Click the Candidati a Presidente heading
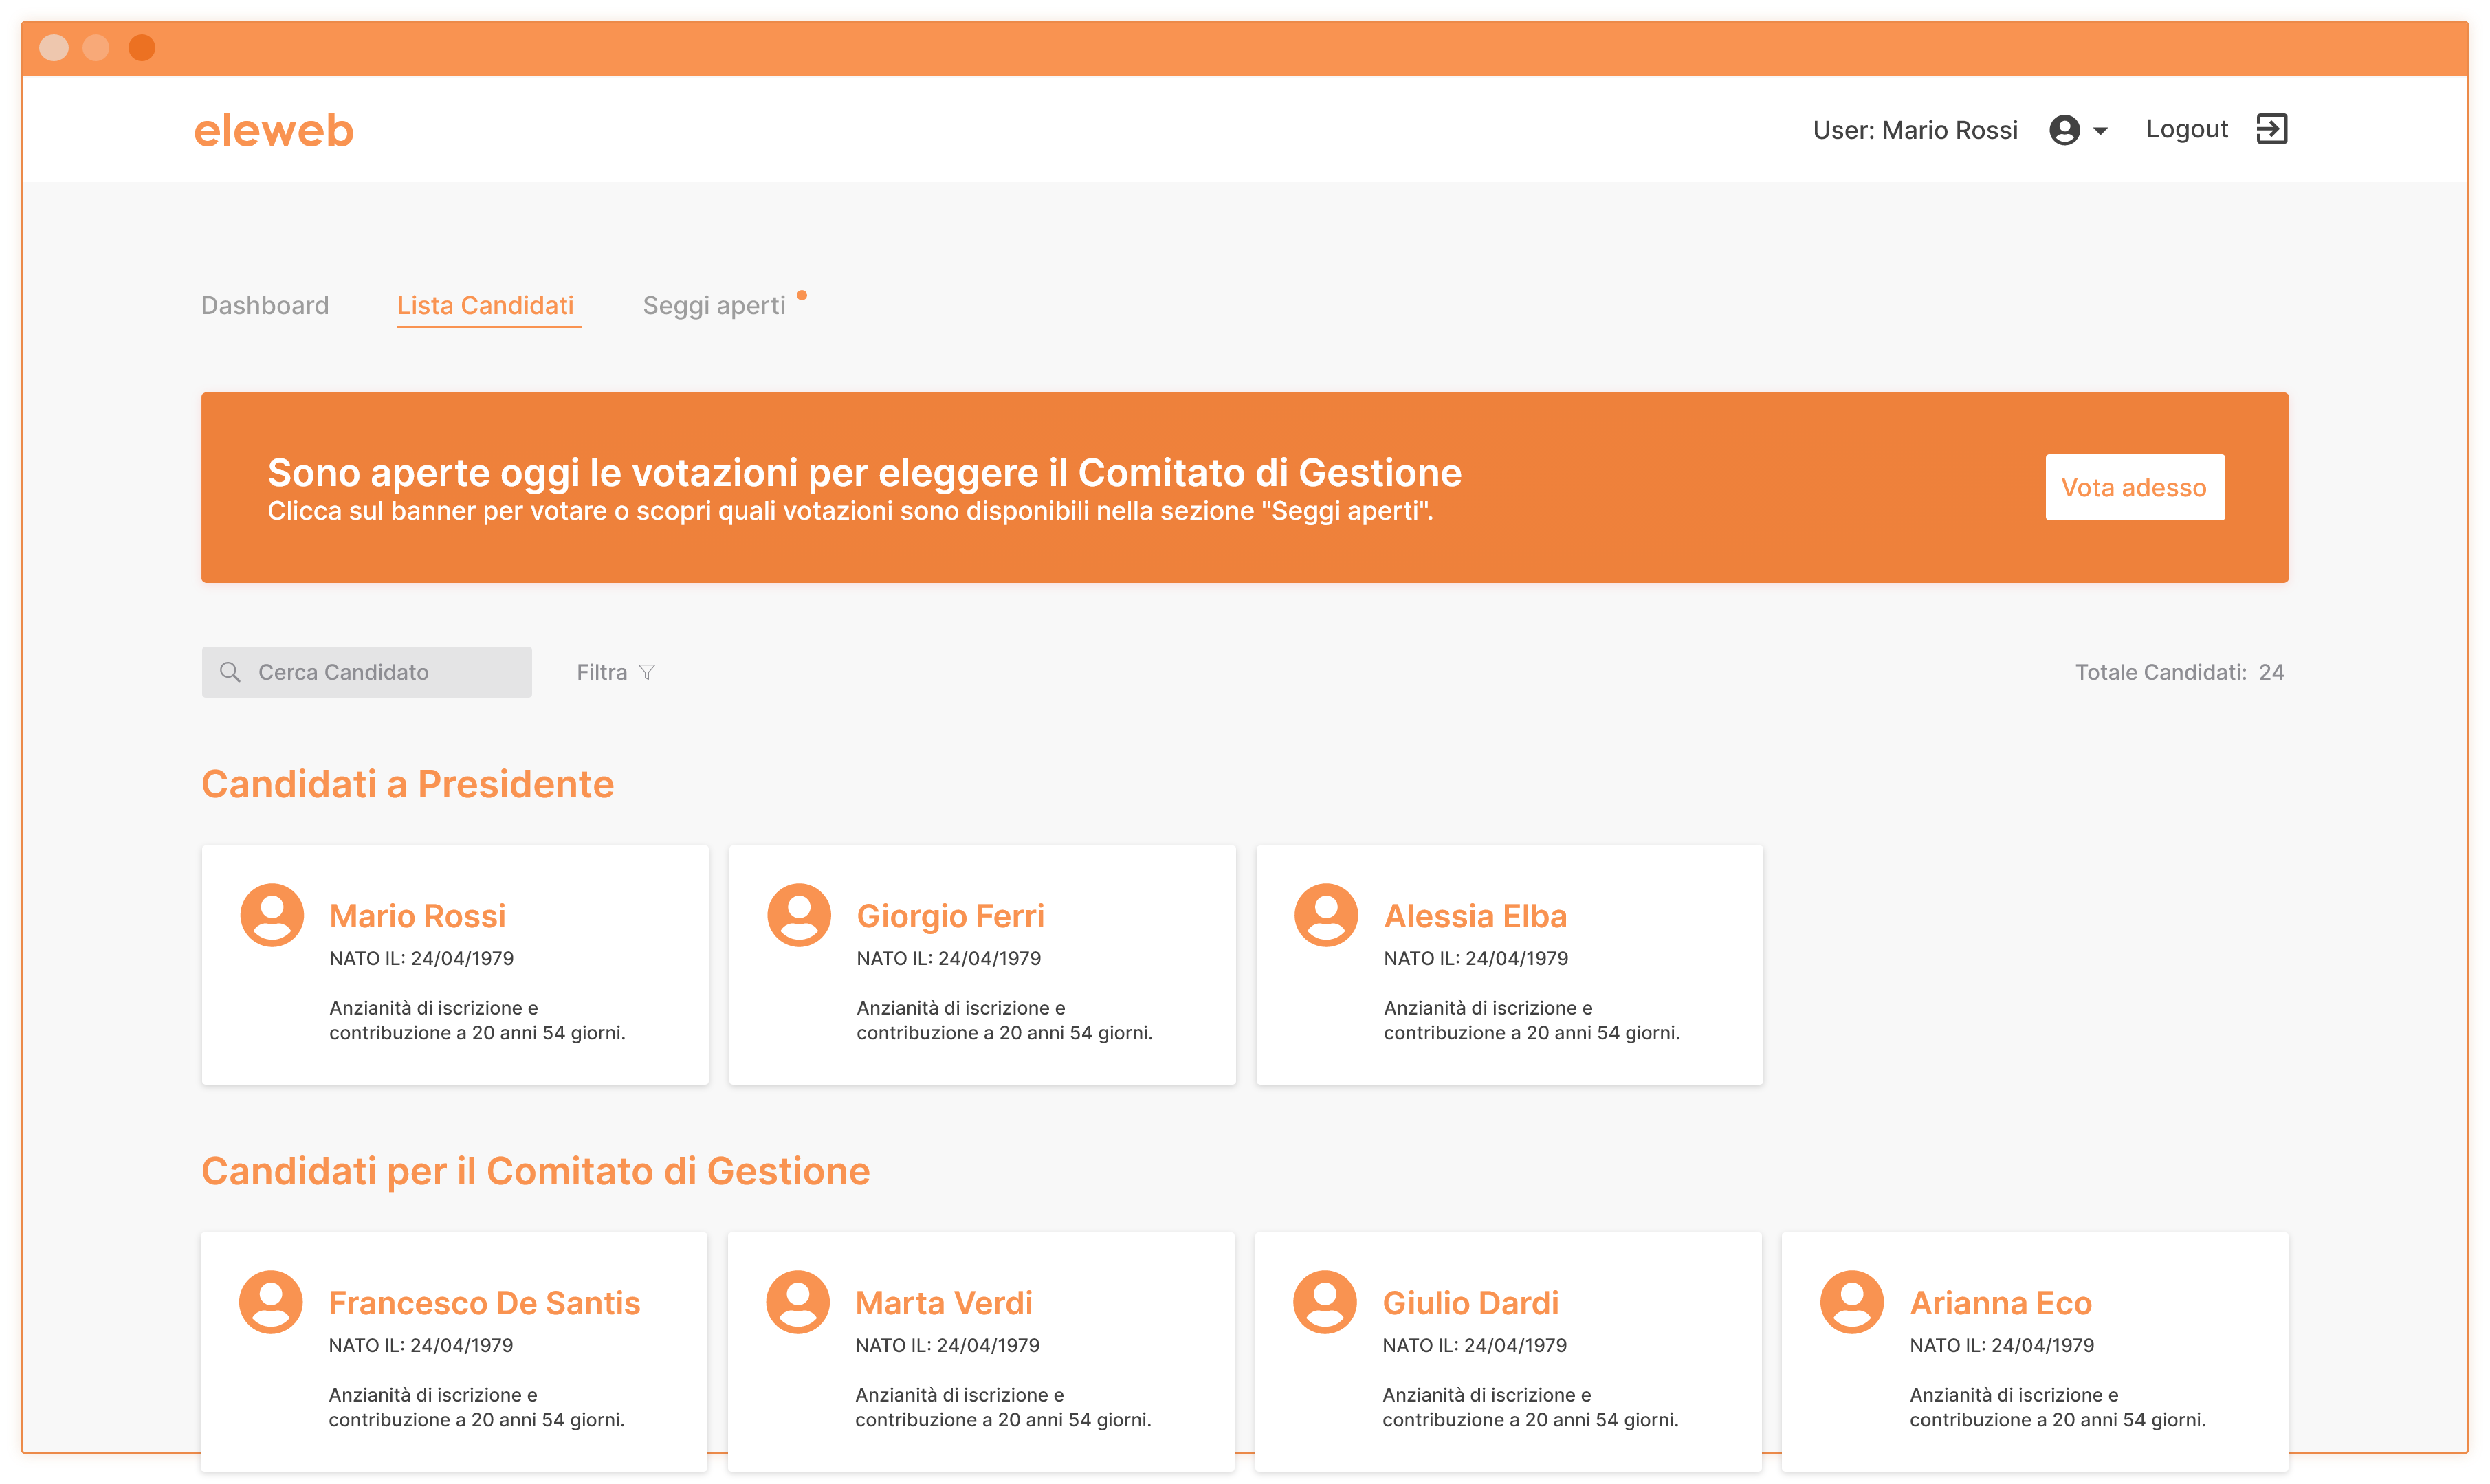The height and width of the screenshot is (1484, 2490). [407, 783]
